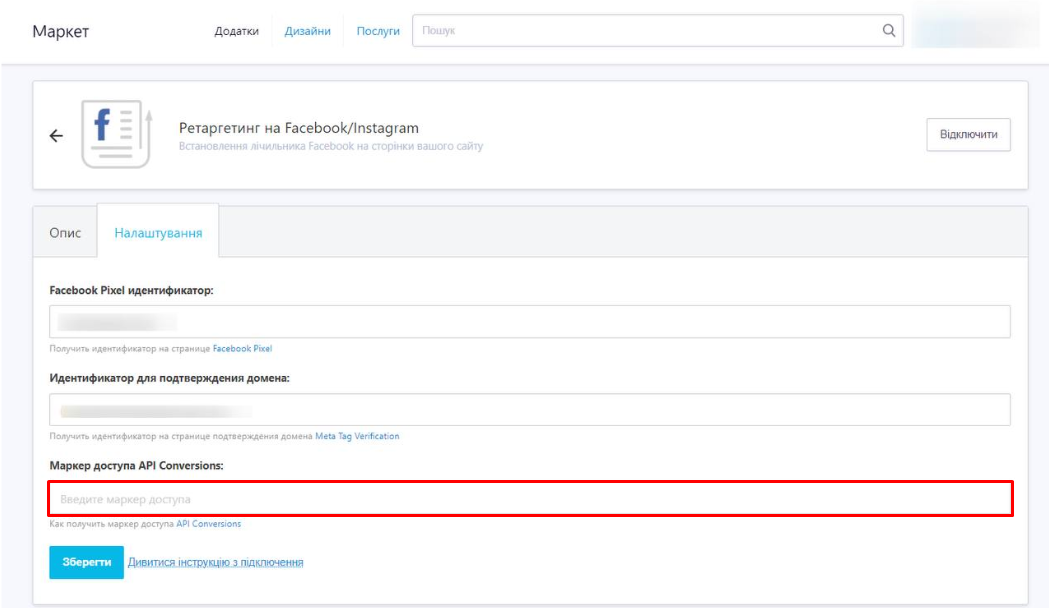
Task: Open the Дизайни menu item
Action: (x=307, y=31)
